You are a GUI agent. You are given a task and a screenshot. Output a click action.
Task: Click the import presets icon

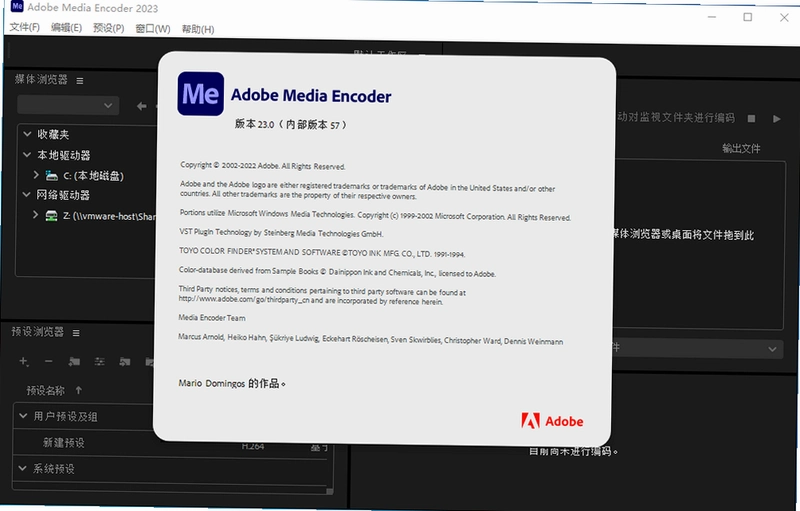[x=124, y=362]
